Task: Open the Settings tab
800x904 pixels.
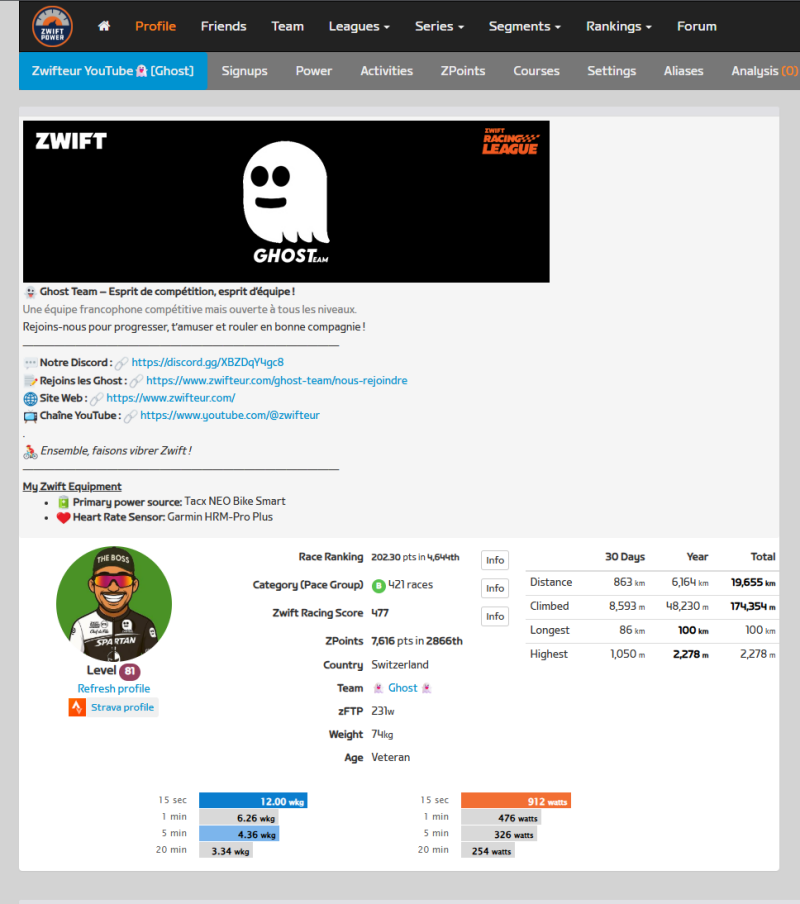Action: tap(612, 71)
